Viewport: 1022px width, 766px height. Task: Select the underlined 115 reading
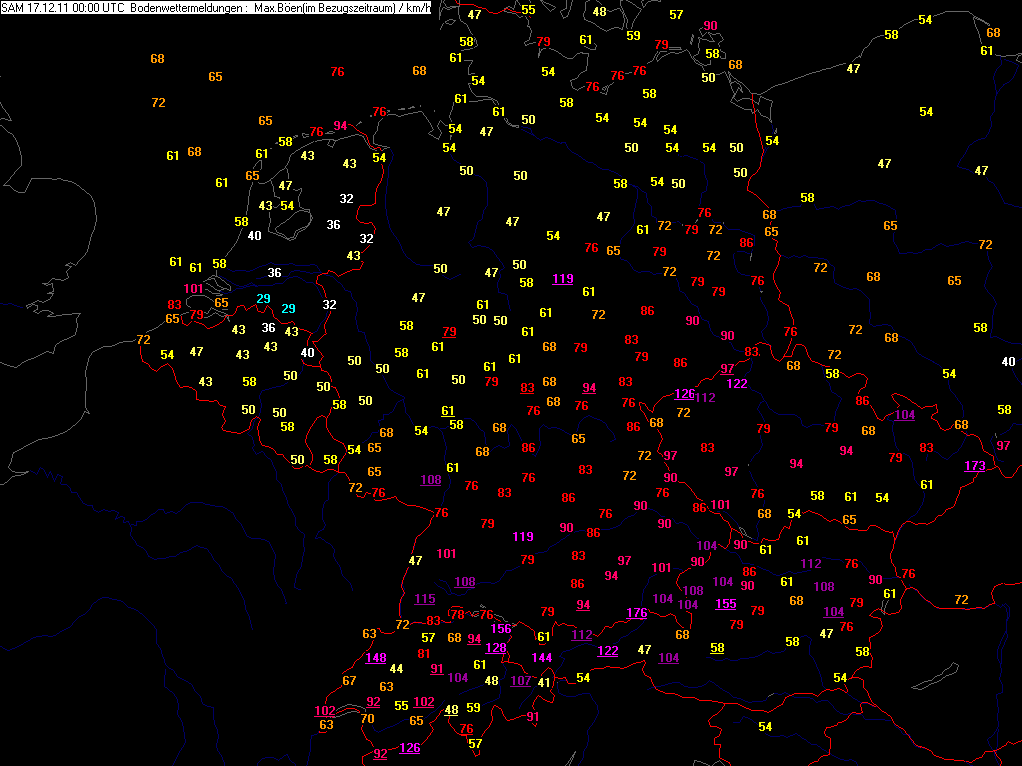coord(424,598)
